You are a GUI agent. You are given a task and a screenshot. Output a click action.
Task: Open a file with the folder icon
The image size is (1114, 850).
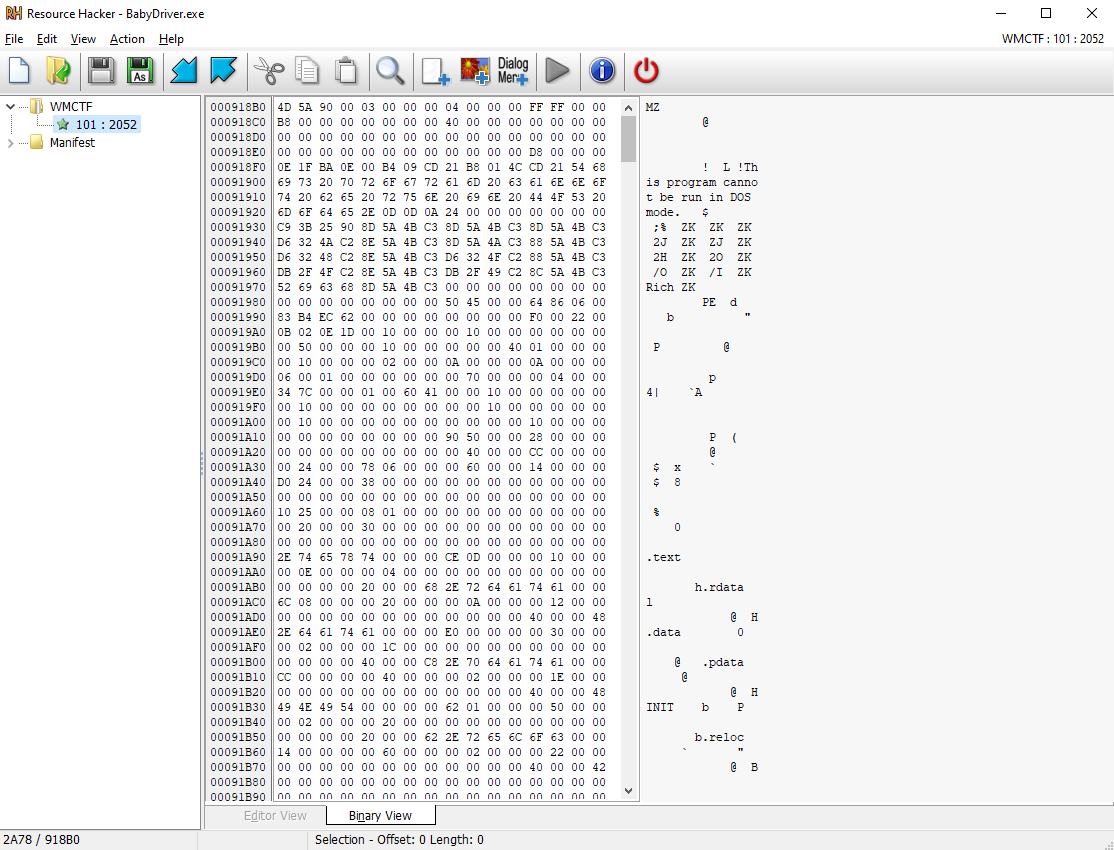pos(58,71)
